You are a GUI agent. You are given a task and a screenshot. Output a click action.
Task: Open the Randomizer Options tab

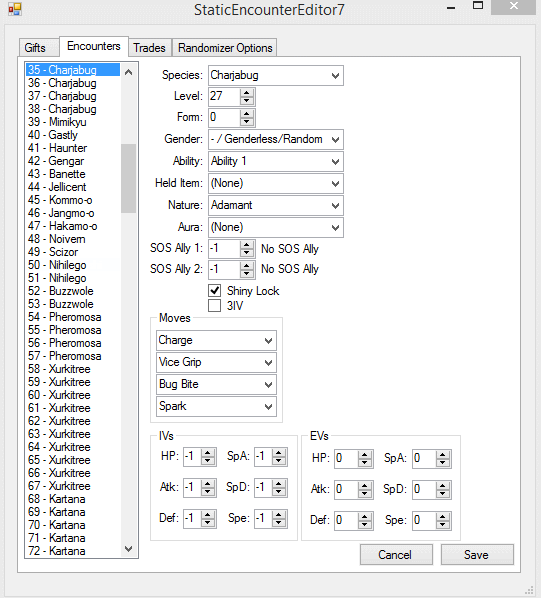tap(225, 48)
